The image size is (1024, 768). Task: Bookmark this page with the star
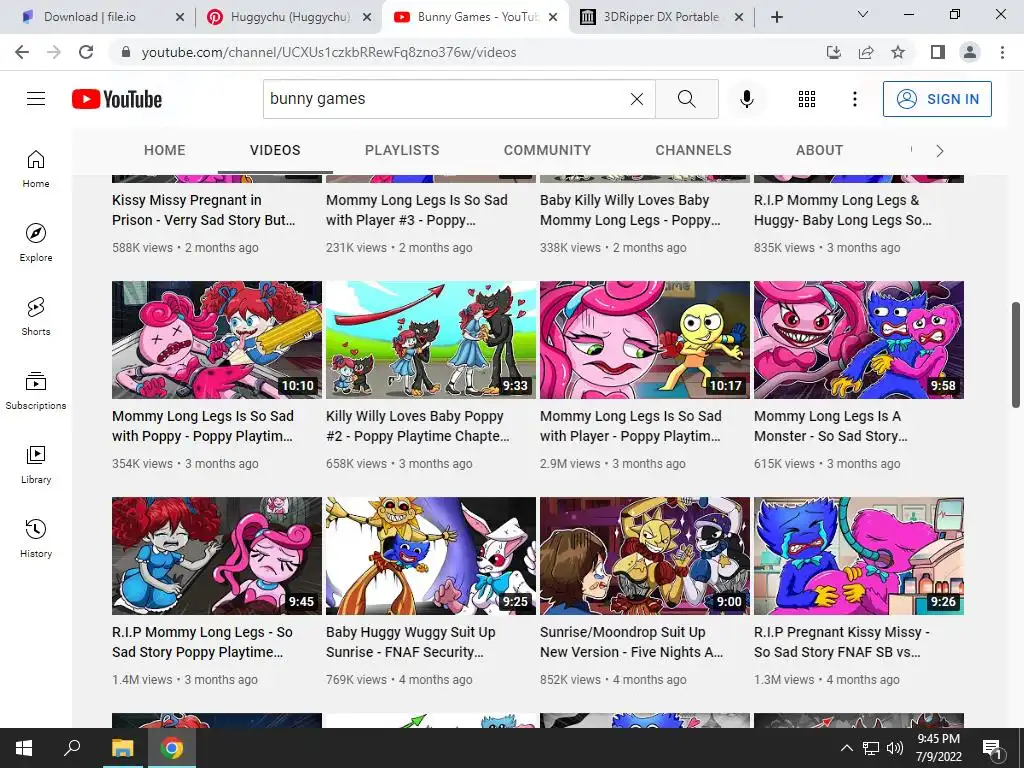coord(898,52)
